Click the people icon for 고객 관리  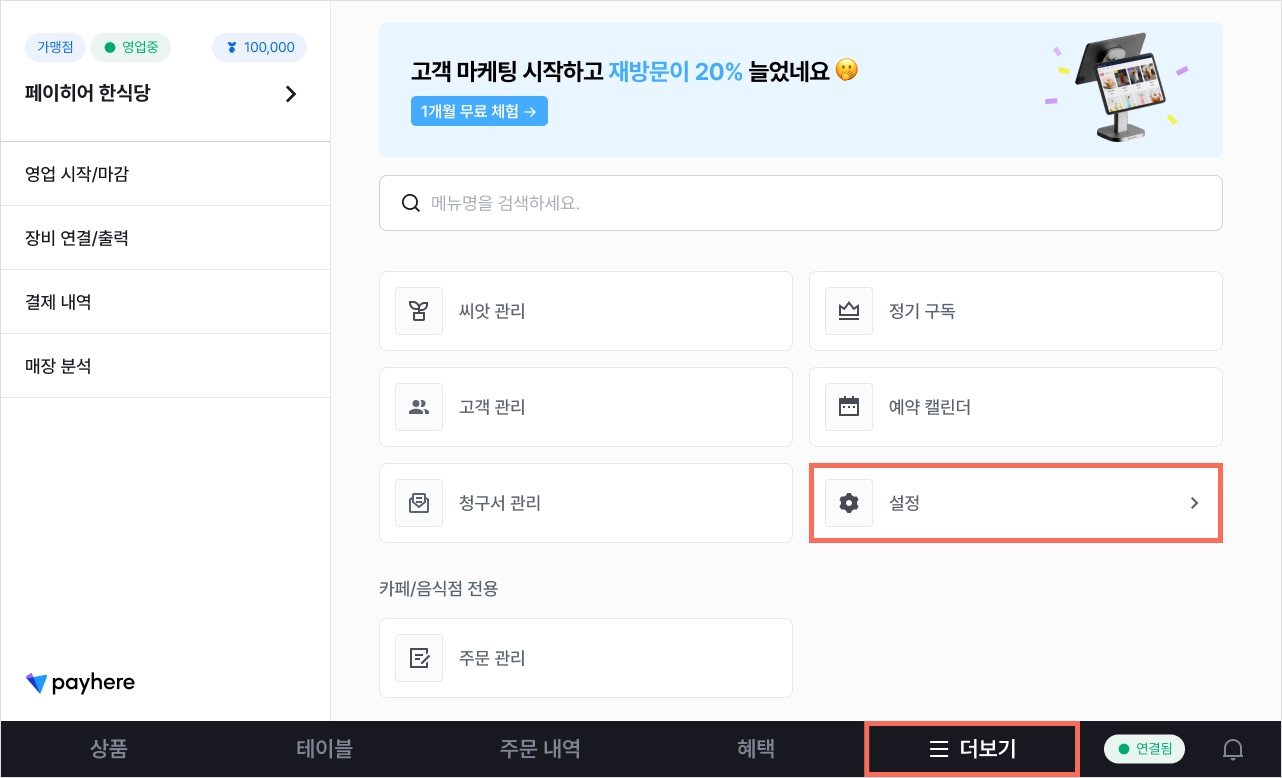[x=419, y=407]
